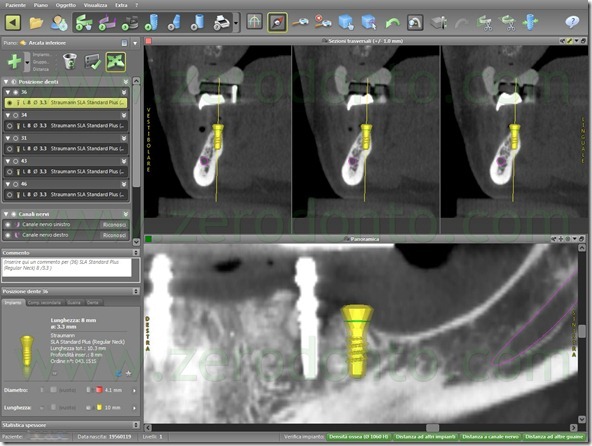This screenshot has height=446, width=592.
Task: Collapse tooth 43 group triangle
Action: tap(8, 161)
